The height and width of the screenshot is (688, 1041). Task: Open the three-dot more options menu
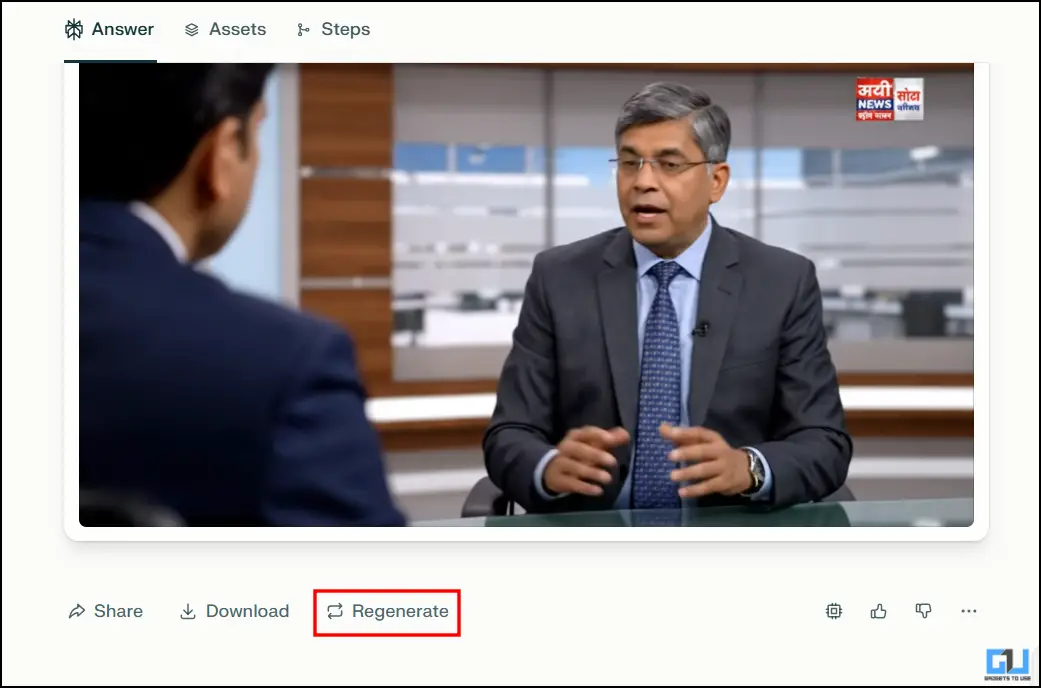coord(969,611)
